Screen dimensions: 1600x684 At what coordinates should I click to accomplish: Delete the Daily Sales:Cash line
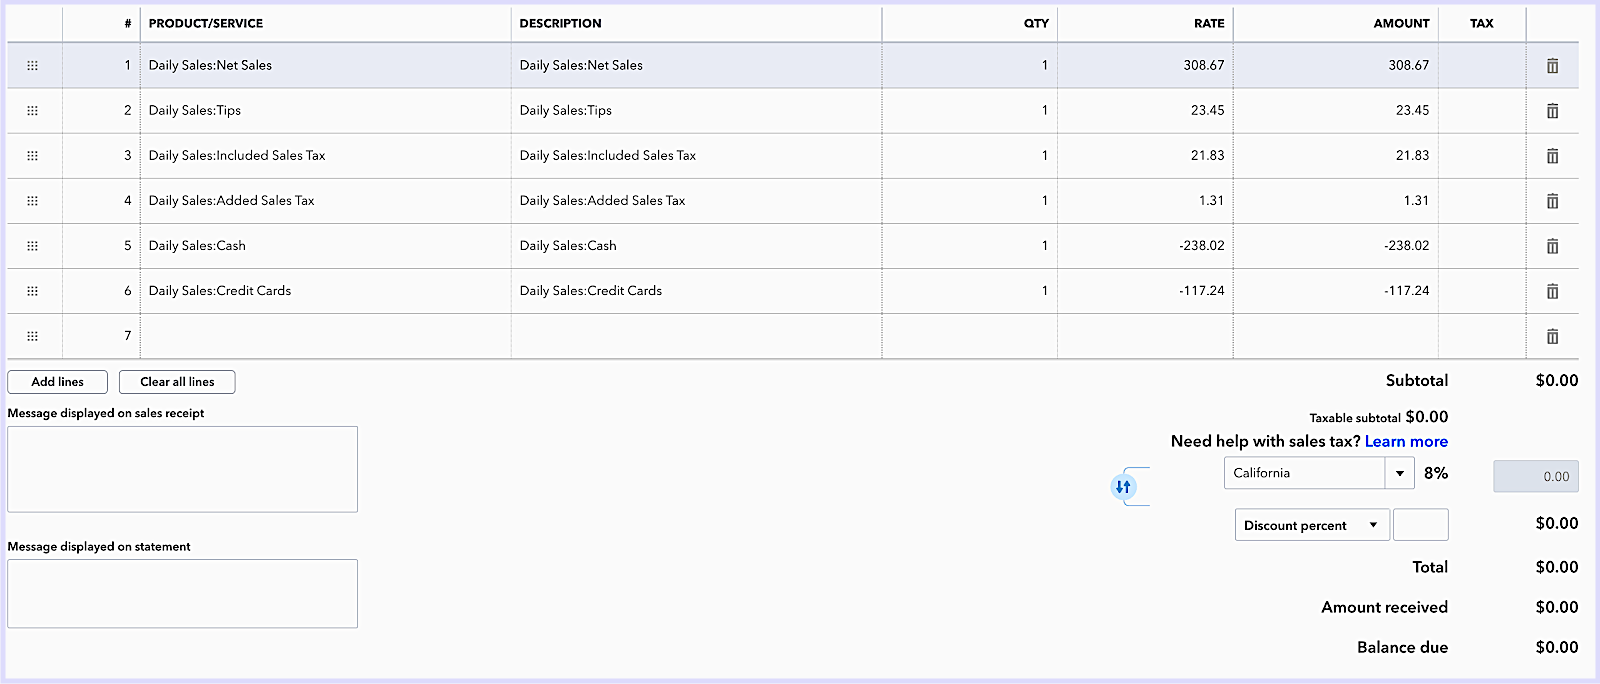(x=1552, y=246)
